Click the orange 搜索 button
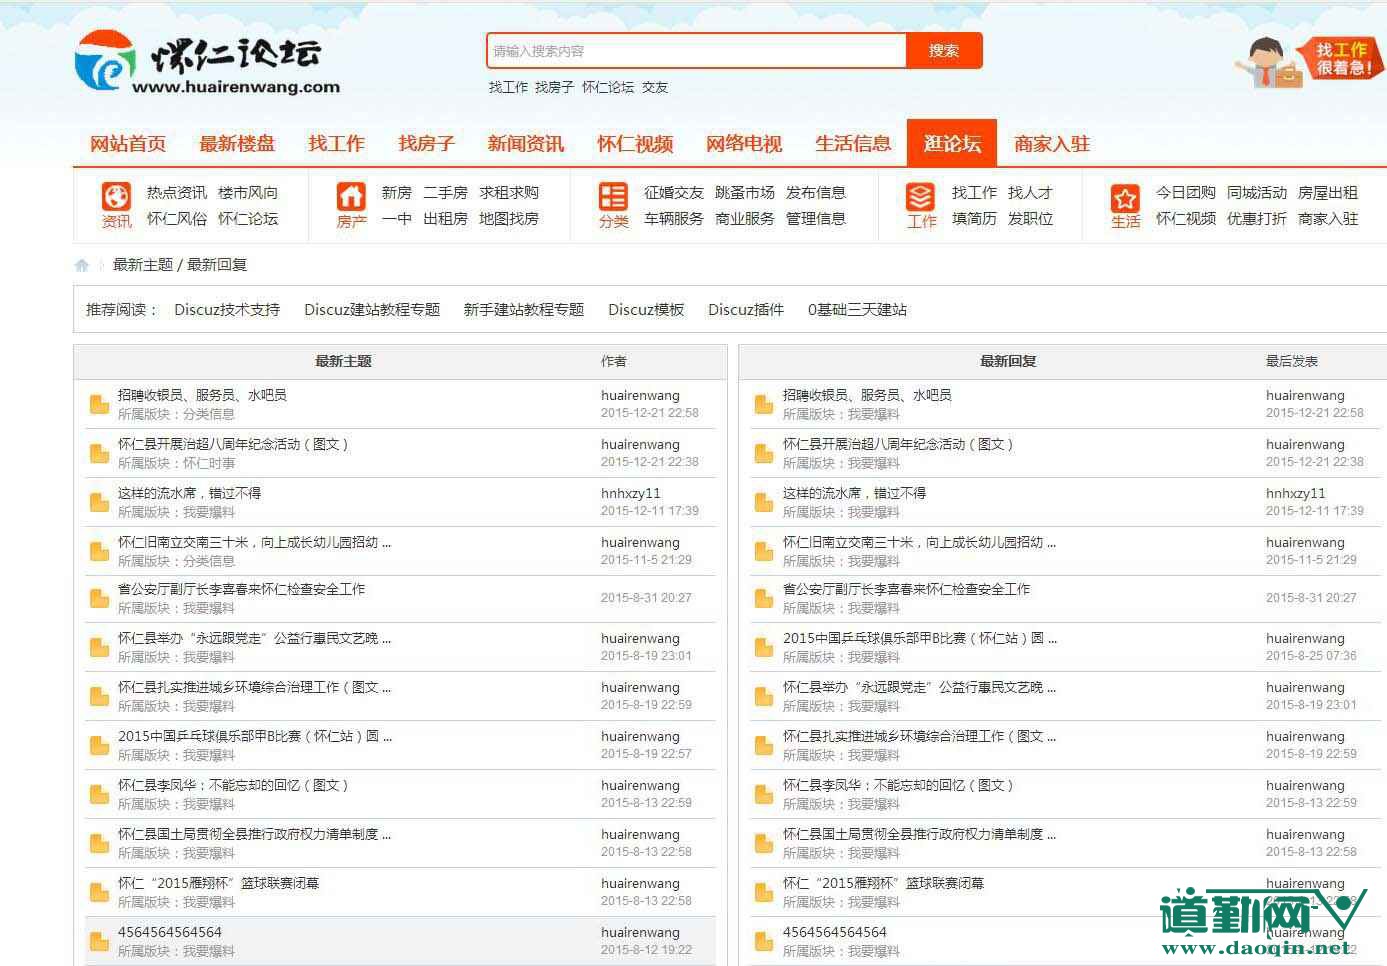The width and height of the screenshot is (1387, 966). tap(944, 51)
